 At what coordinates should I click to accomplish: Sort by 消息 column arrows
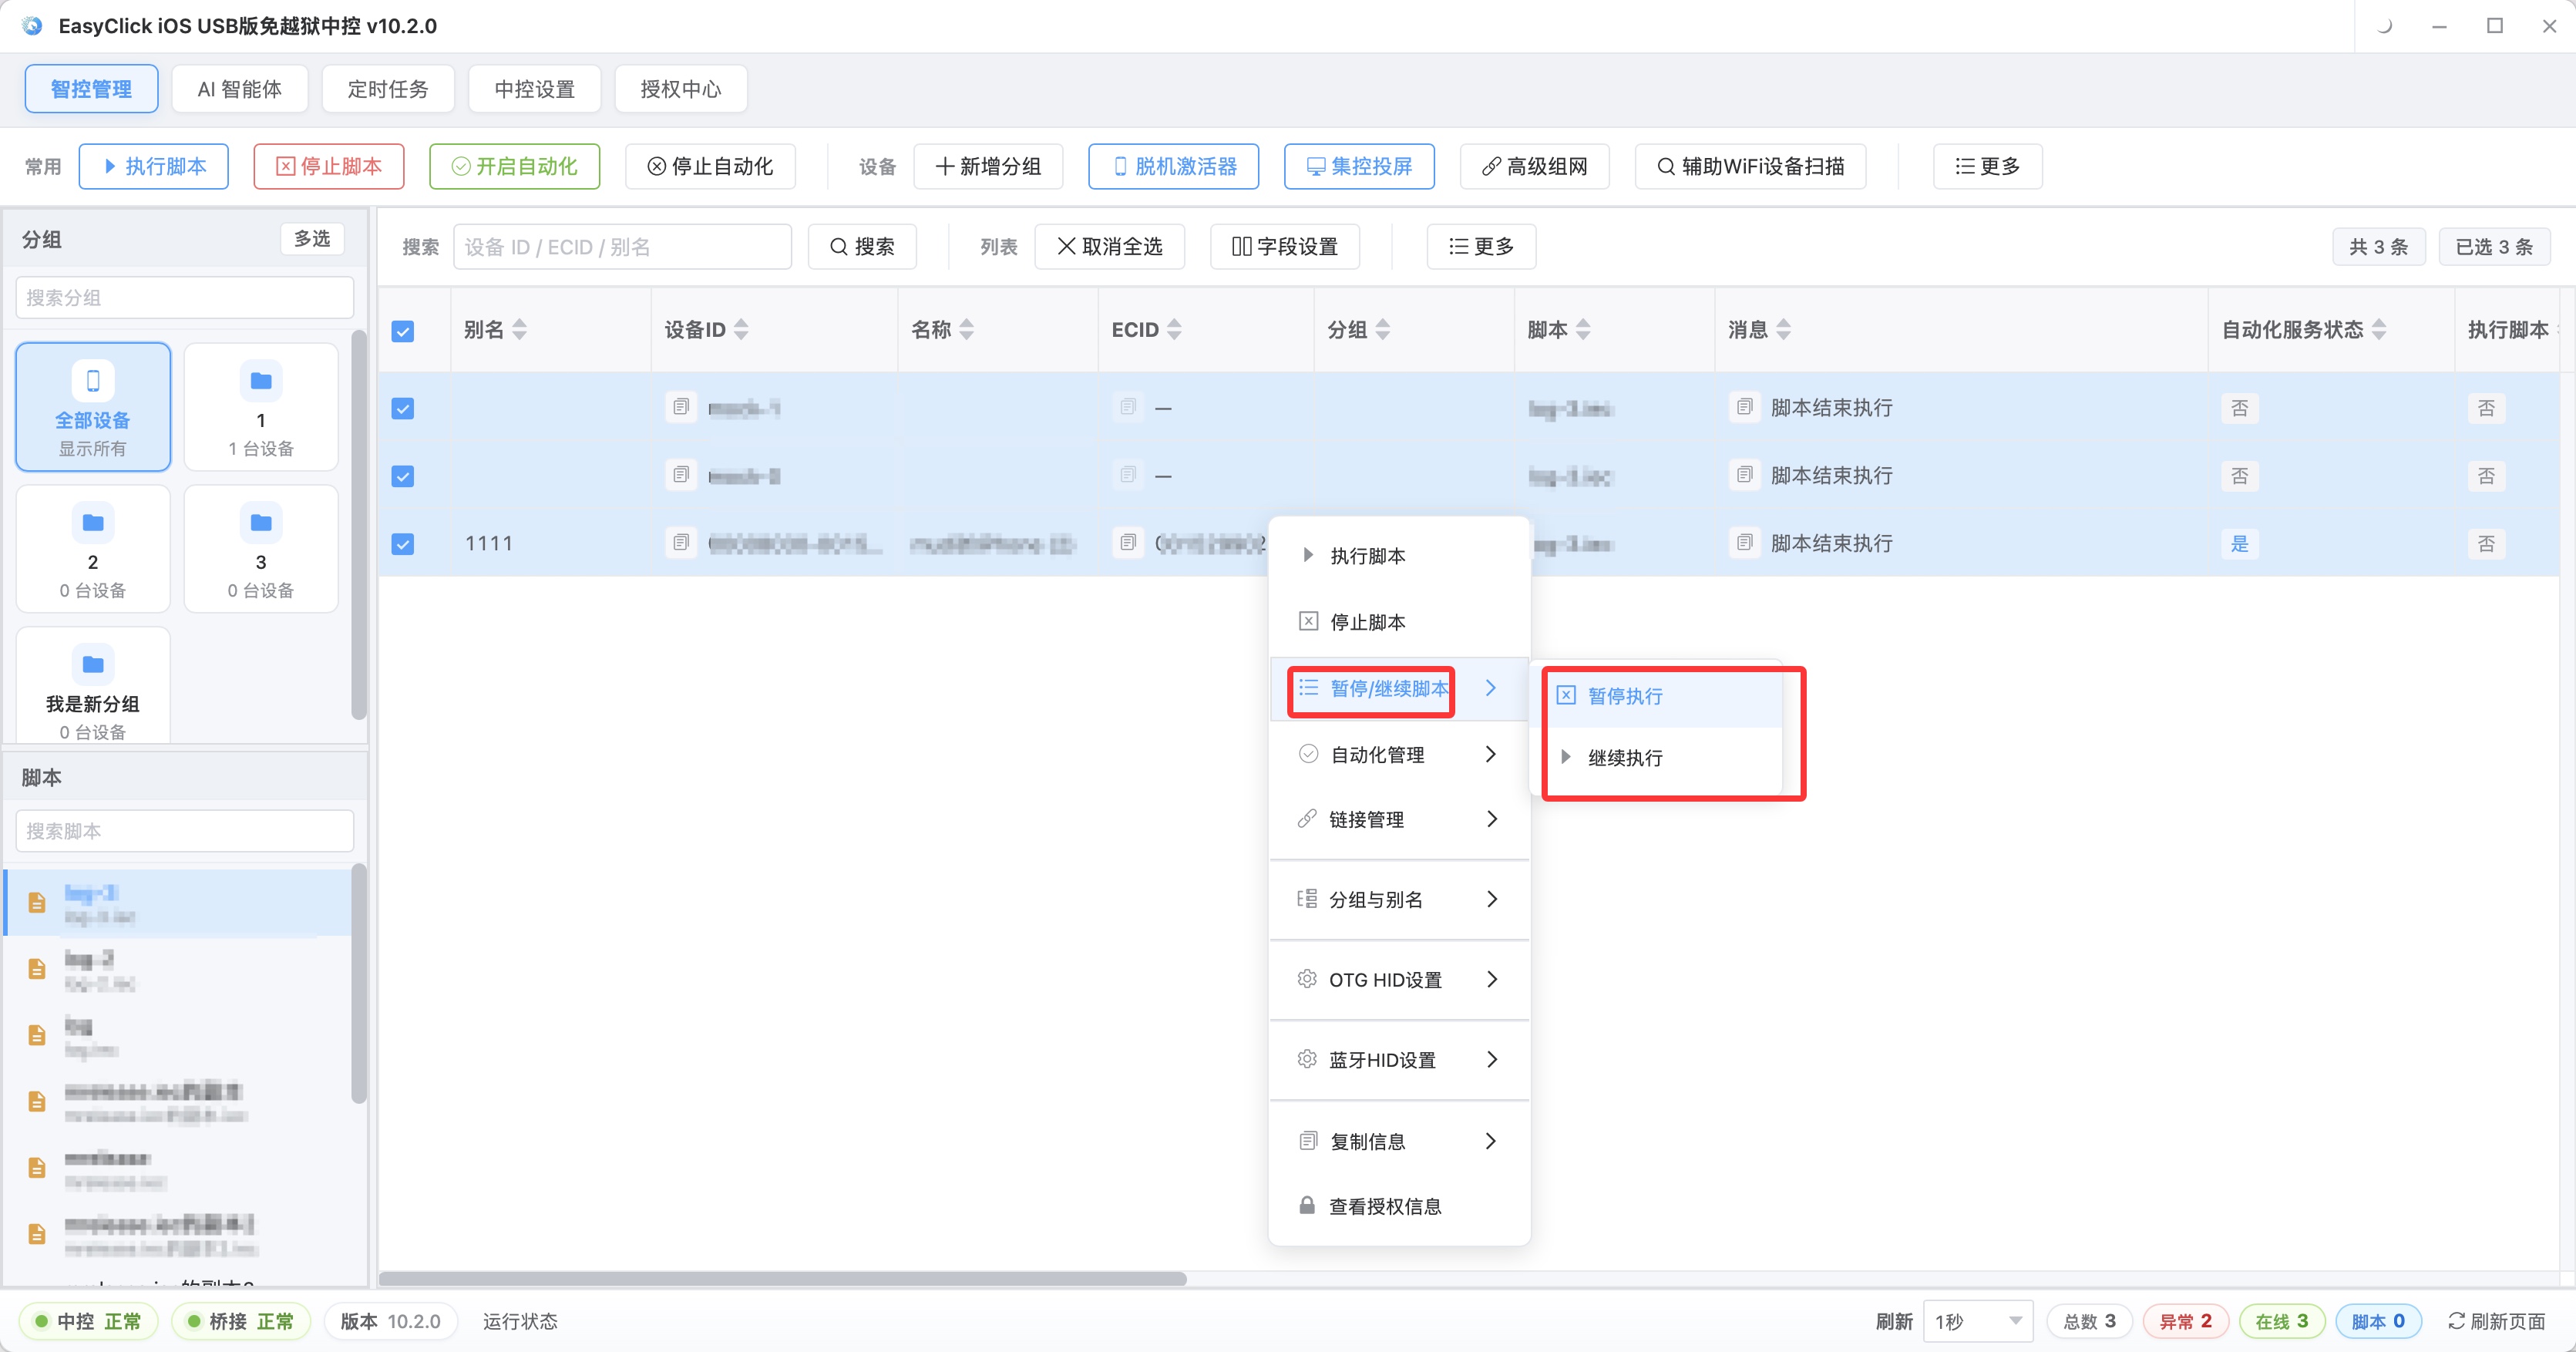coord(1784,330)
